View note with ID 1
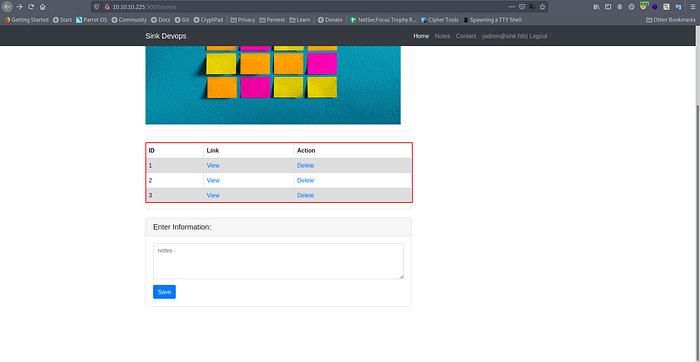The image size is (700, 362). pos(213,165)
